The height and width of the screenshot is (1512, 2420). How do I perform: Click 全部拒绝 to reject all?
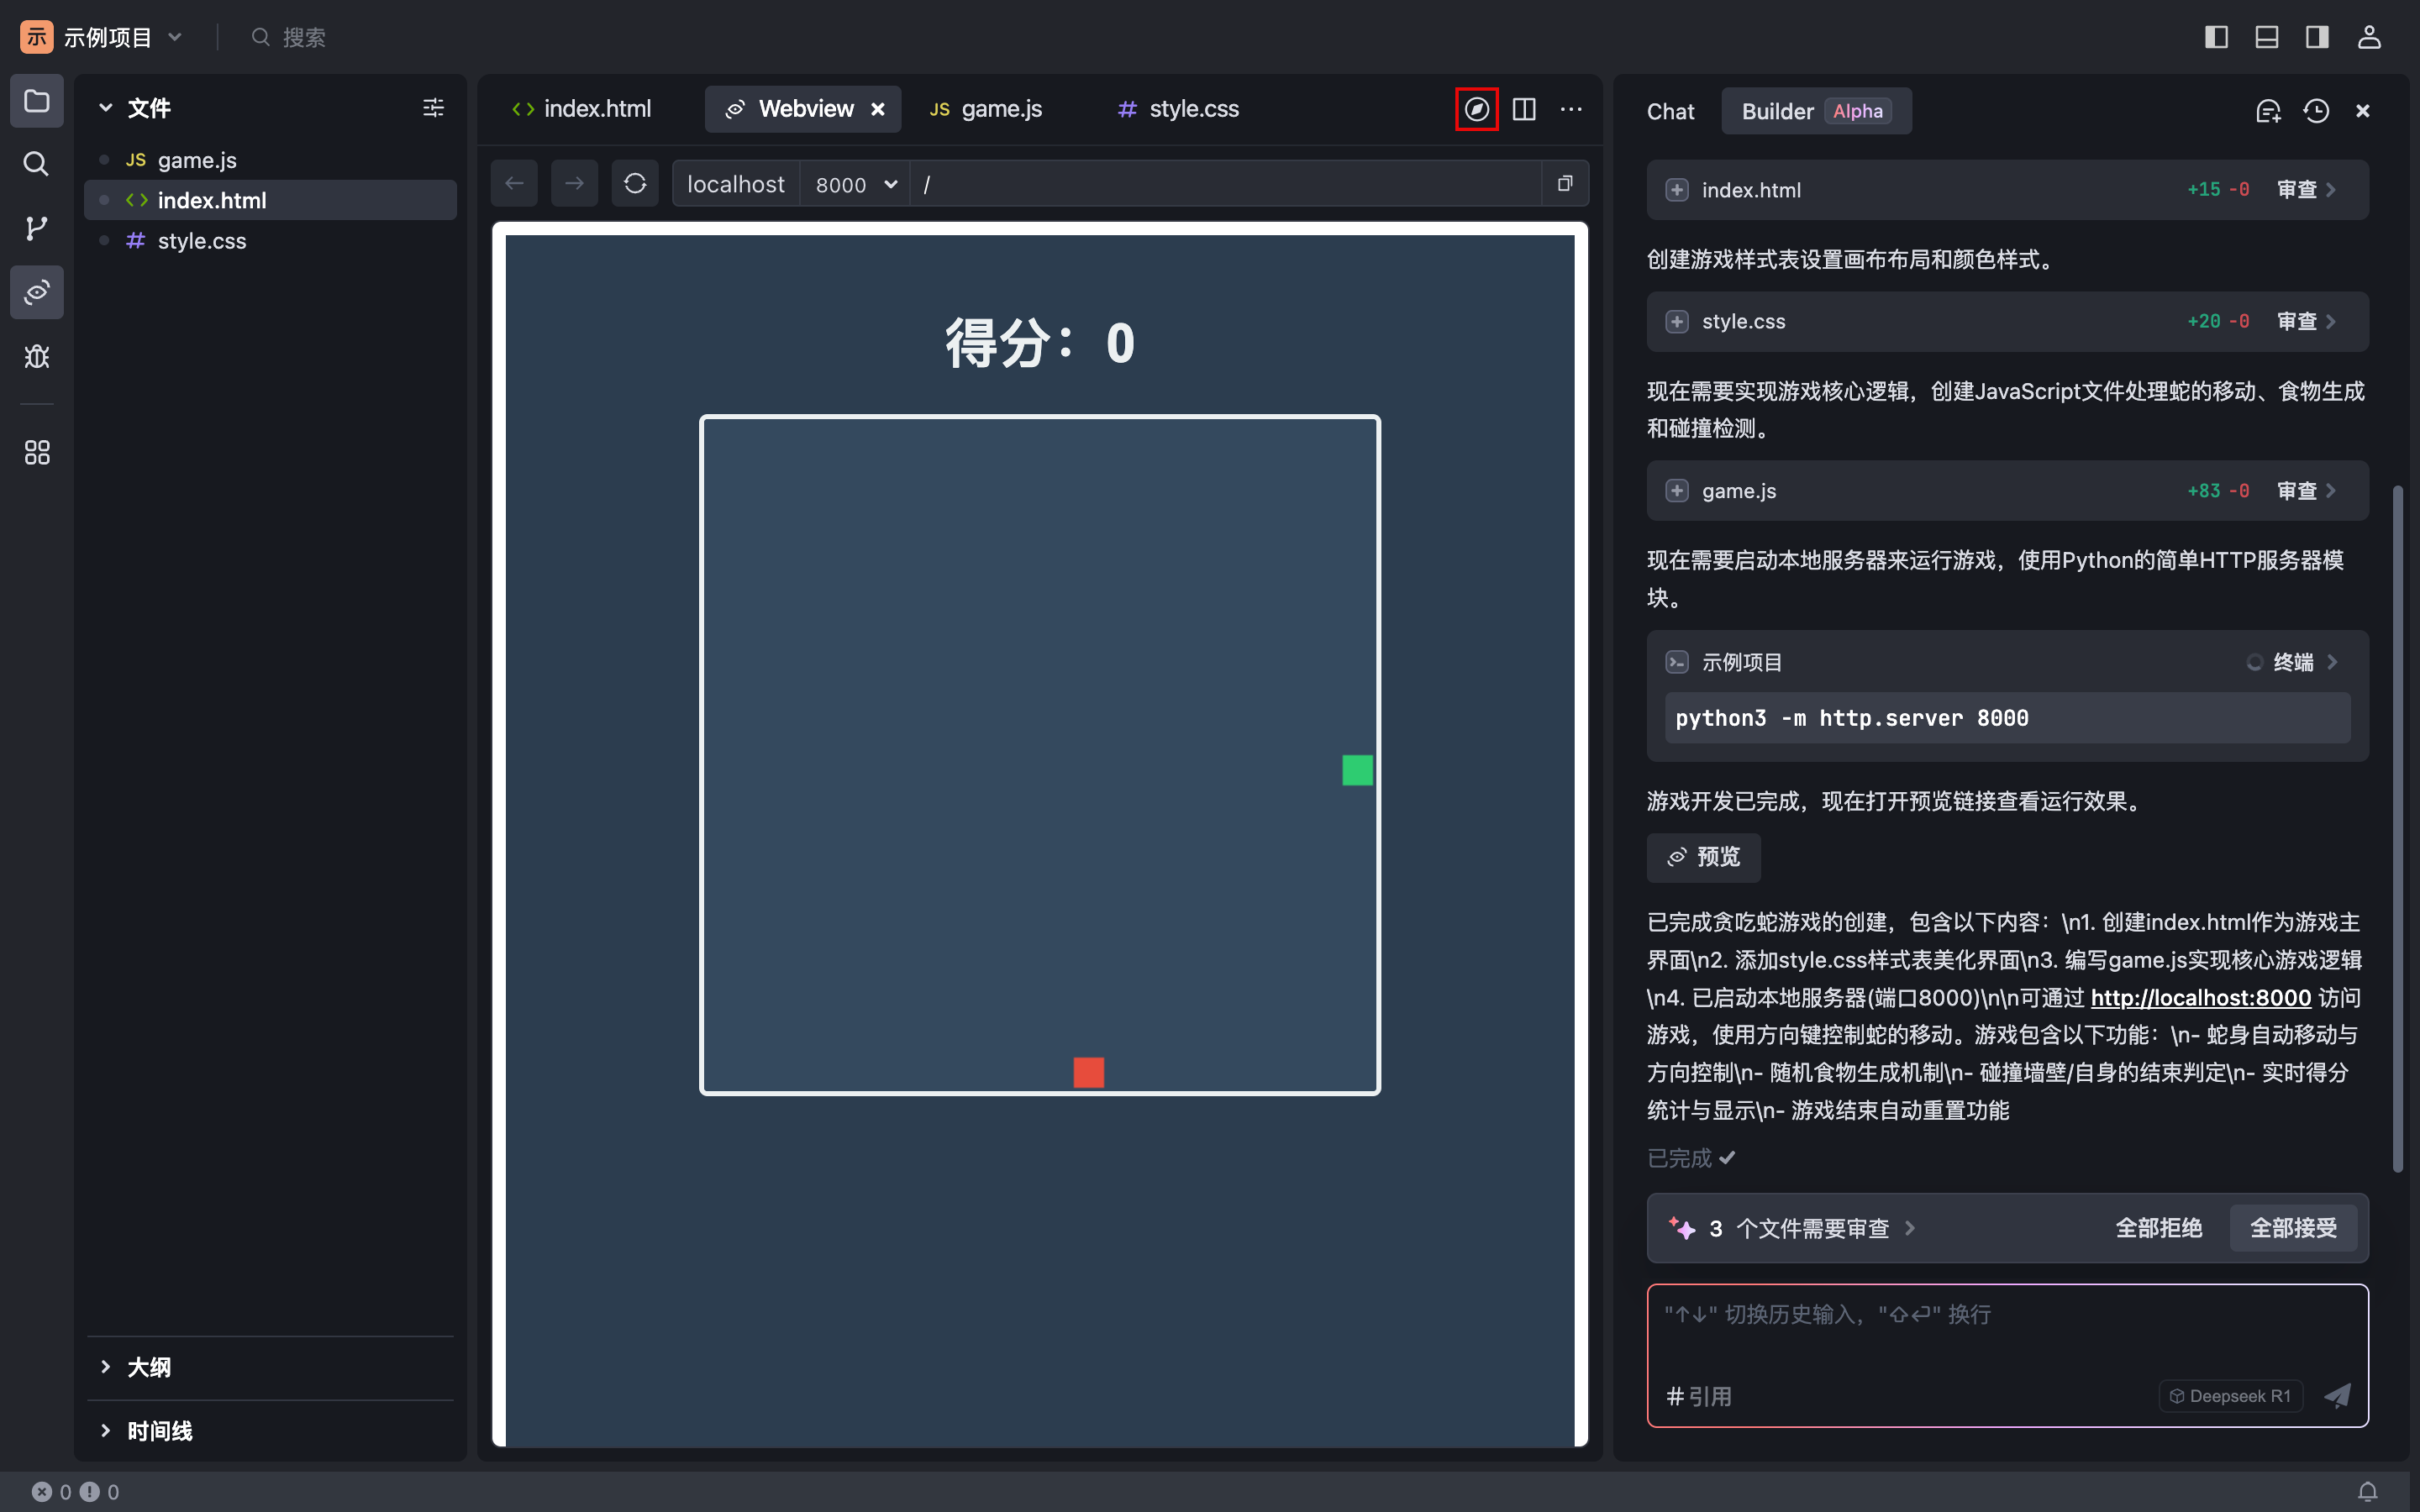click(x=2159, y=1228)
